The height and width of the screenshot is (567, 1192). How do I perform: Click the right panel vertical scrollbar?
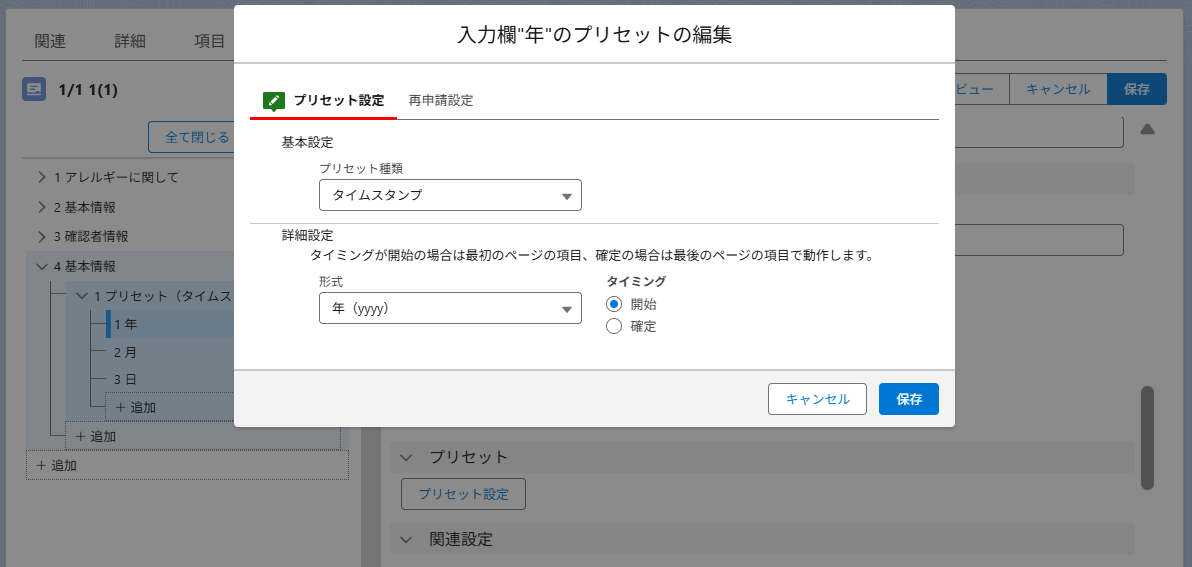pyautogui.click(x=1148, y=438)
